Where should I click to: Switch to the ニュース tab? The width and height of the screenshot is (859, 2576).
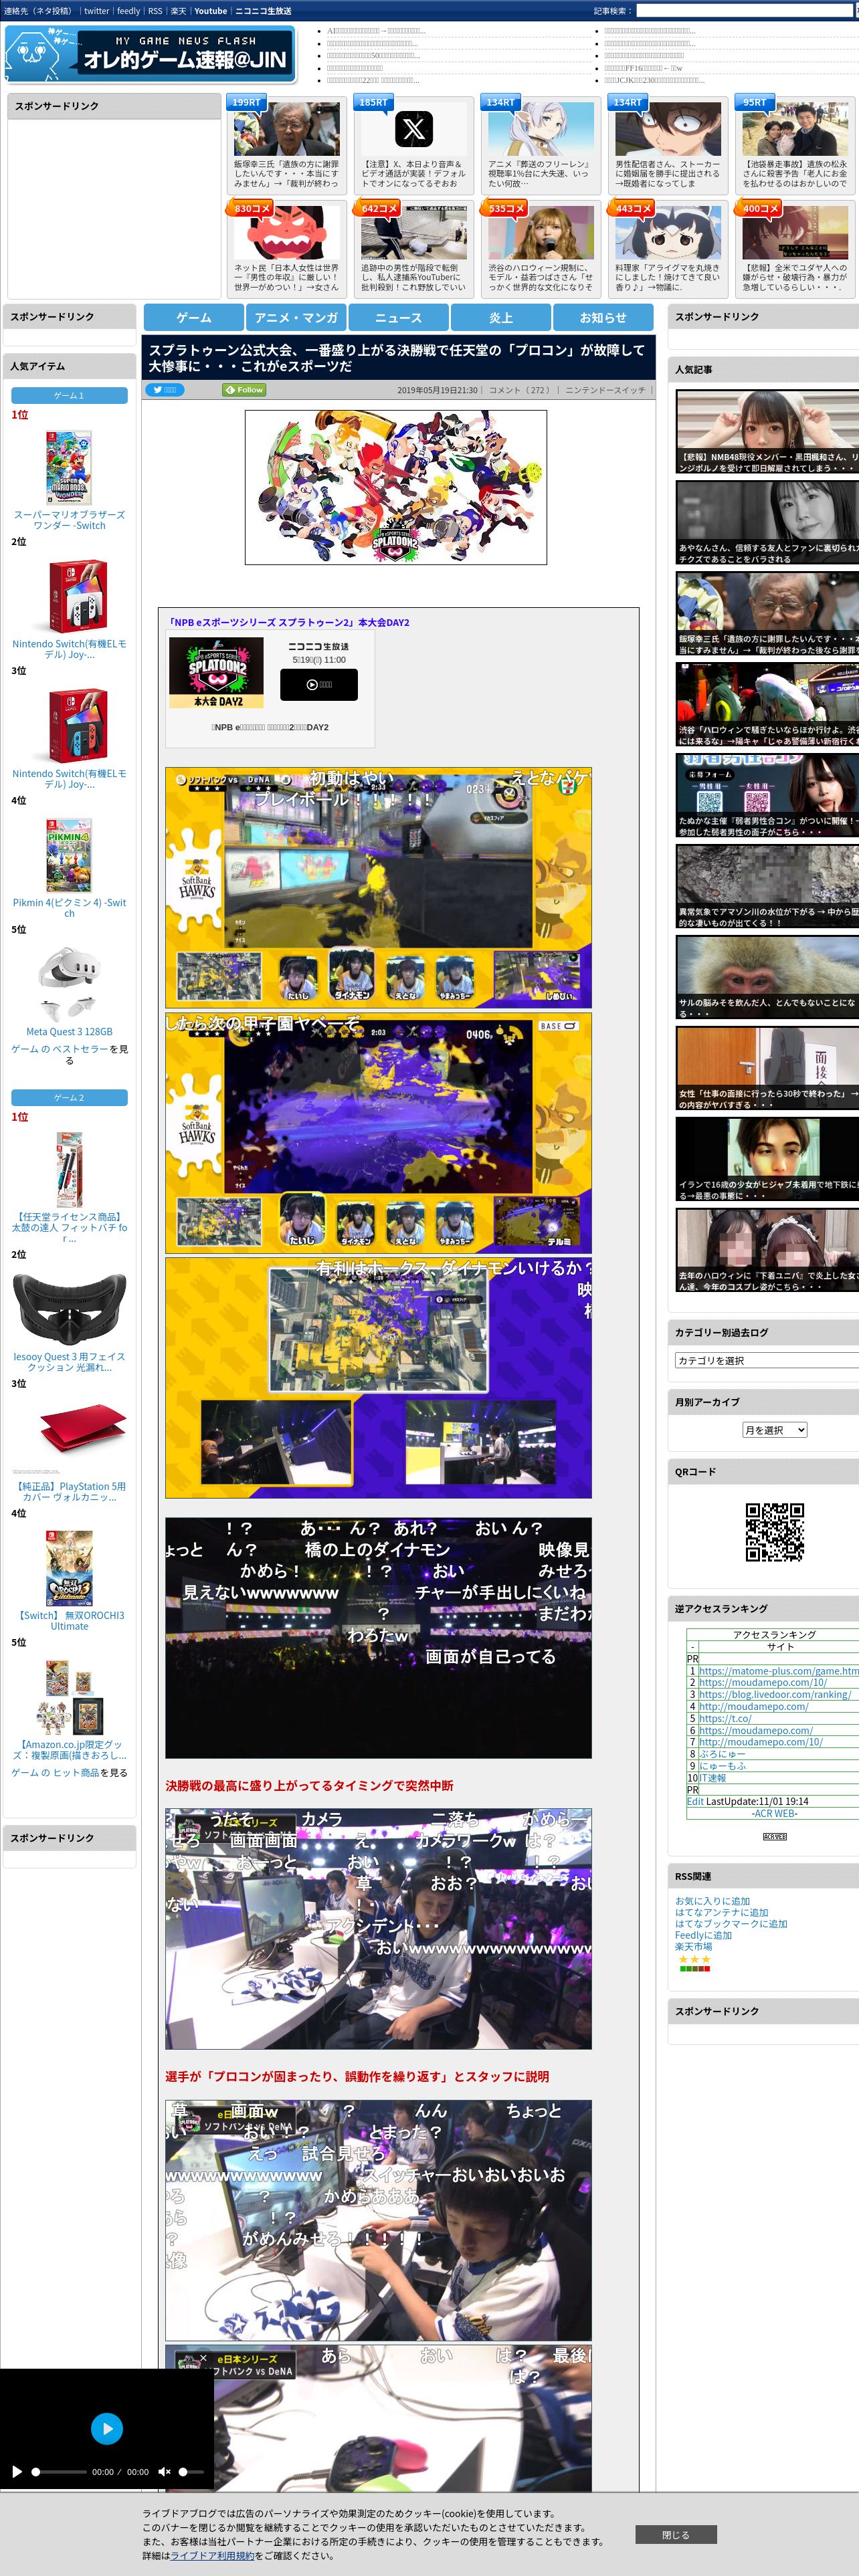398,317
